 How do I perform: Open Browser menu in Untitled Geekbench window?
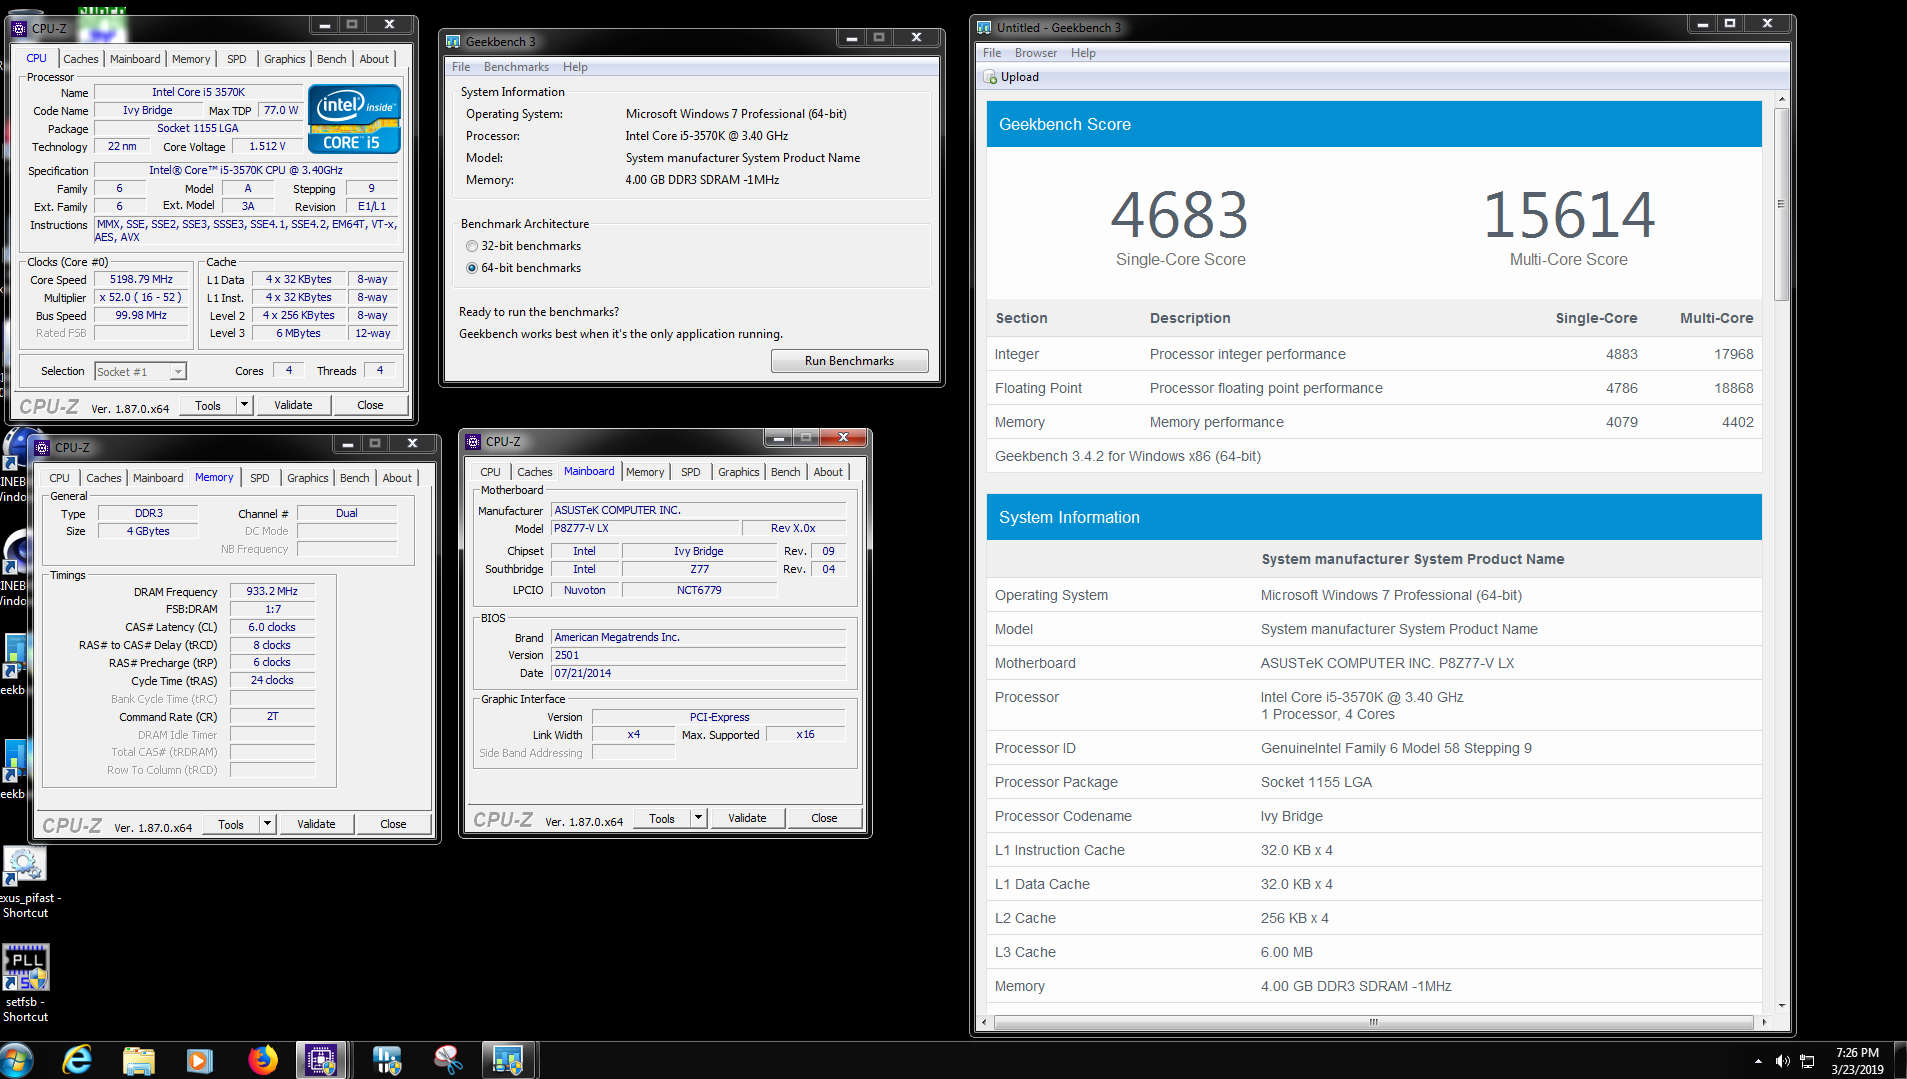click(x=1036, y=53)
